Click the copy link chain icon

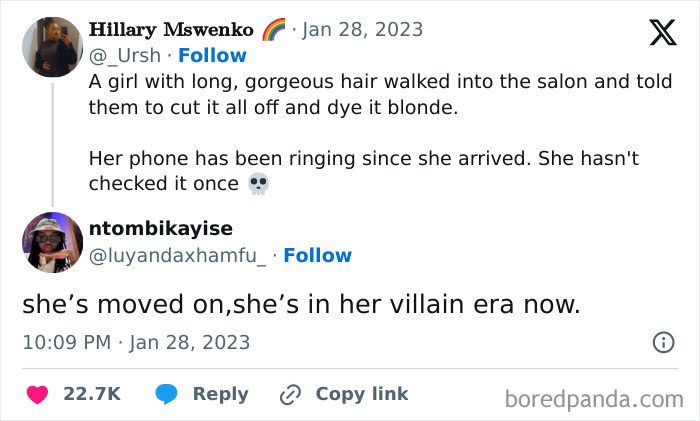click(291, 394)
